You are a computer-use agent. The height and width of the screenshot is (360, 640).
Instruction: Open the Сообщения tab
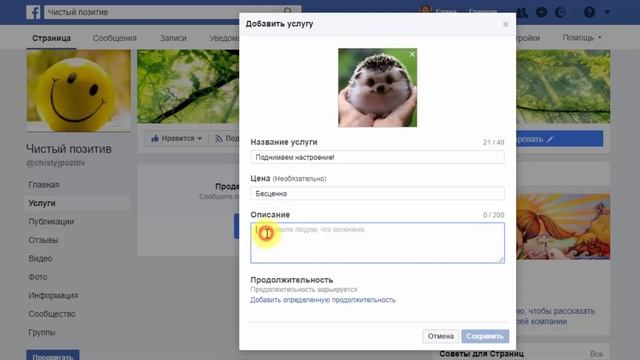tap(115, 38)
